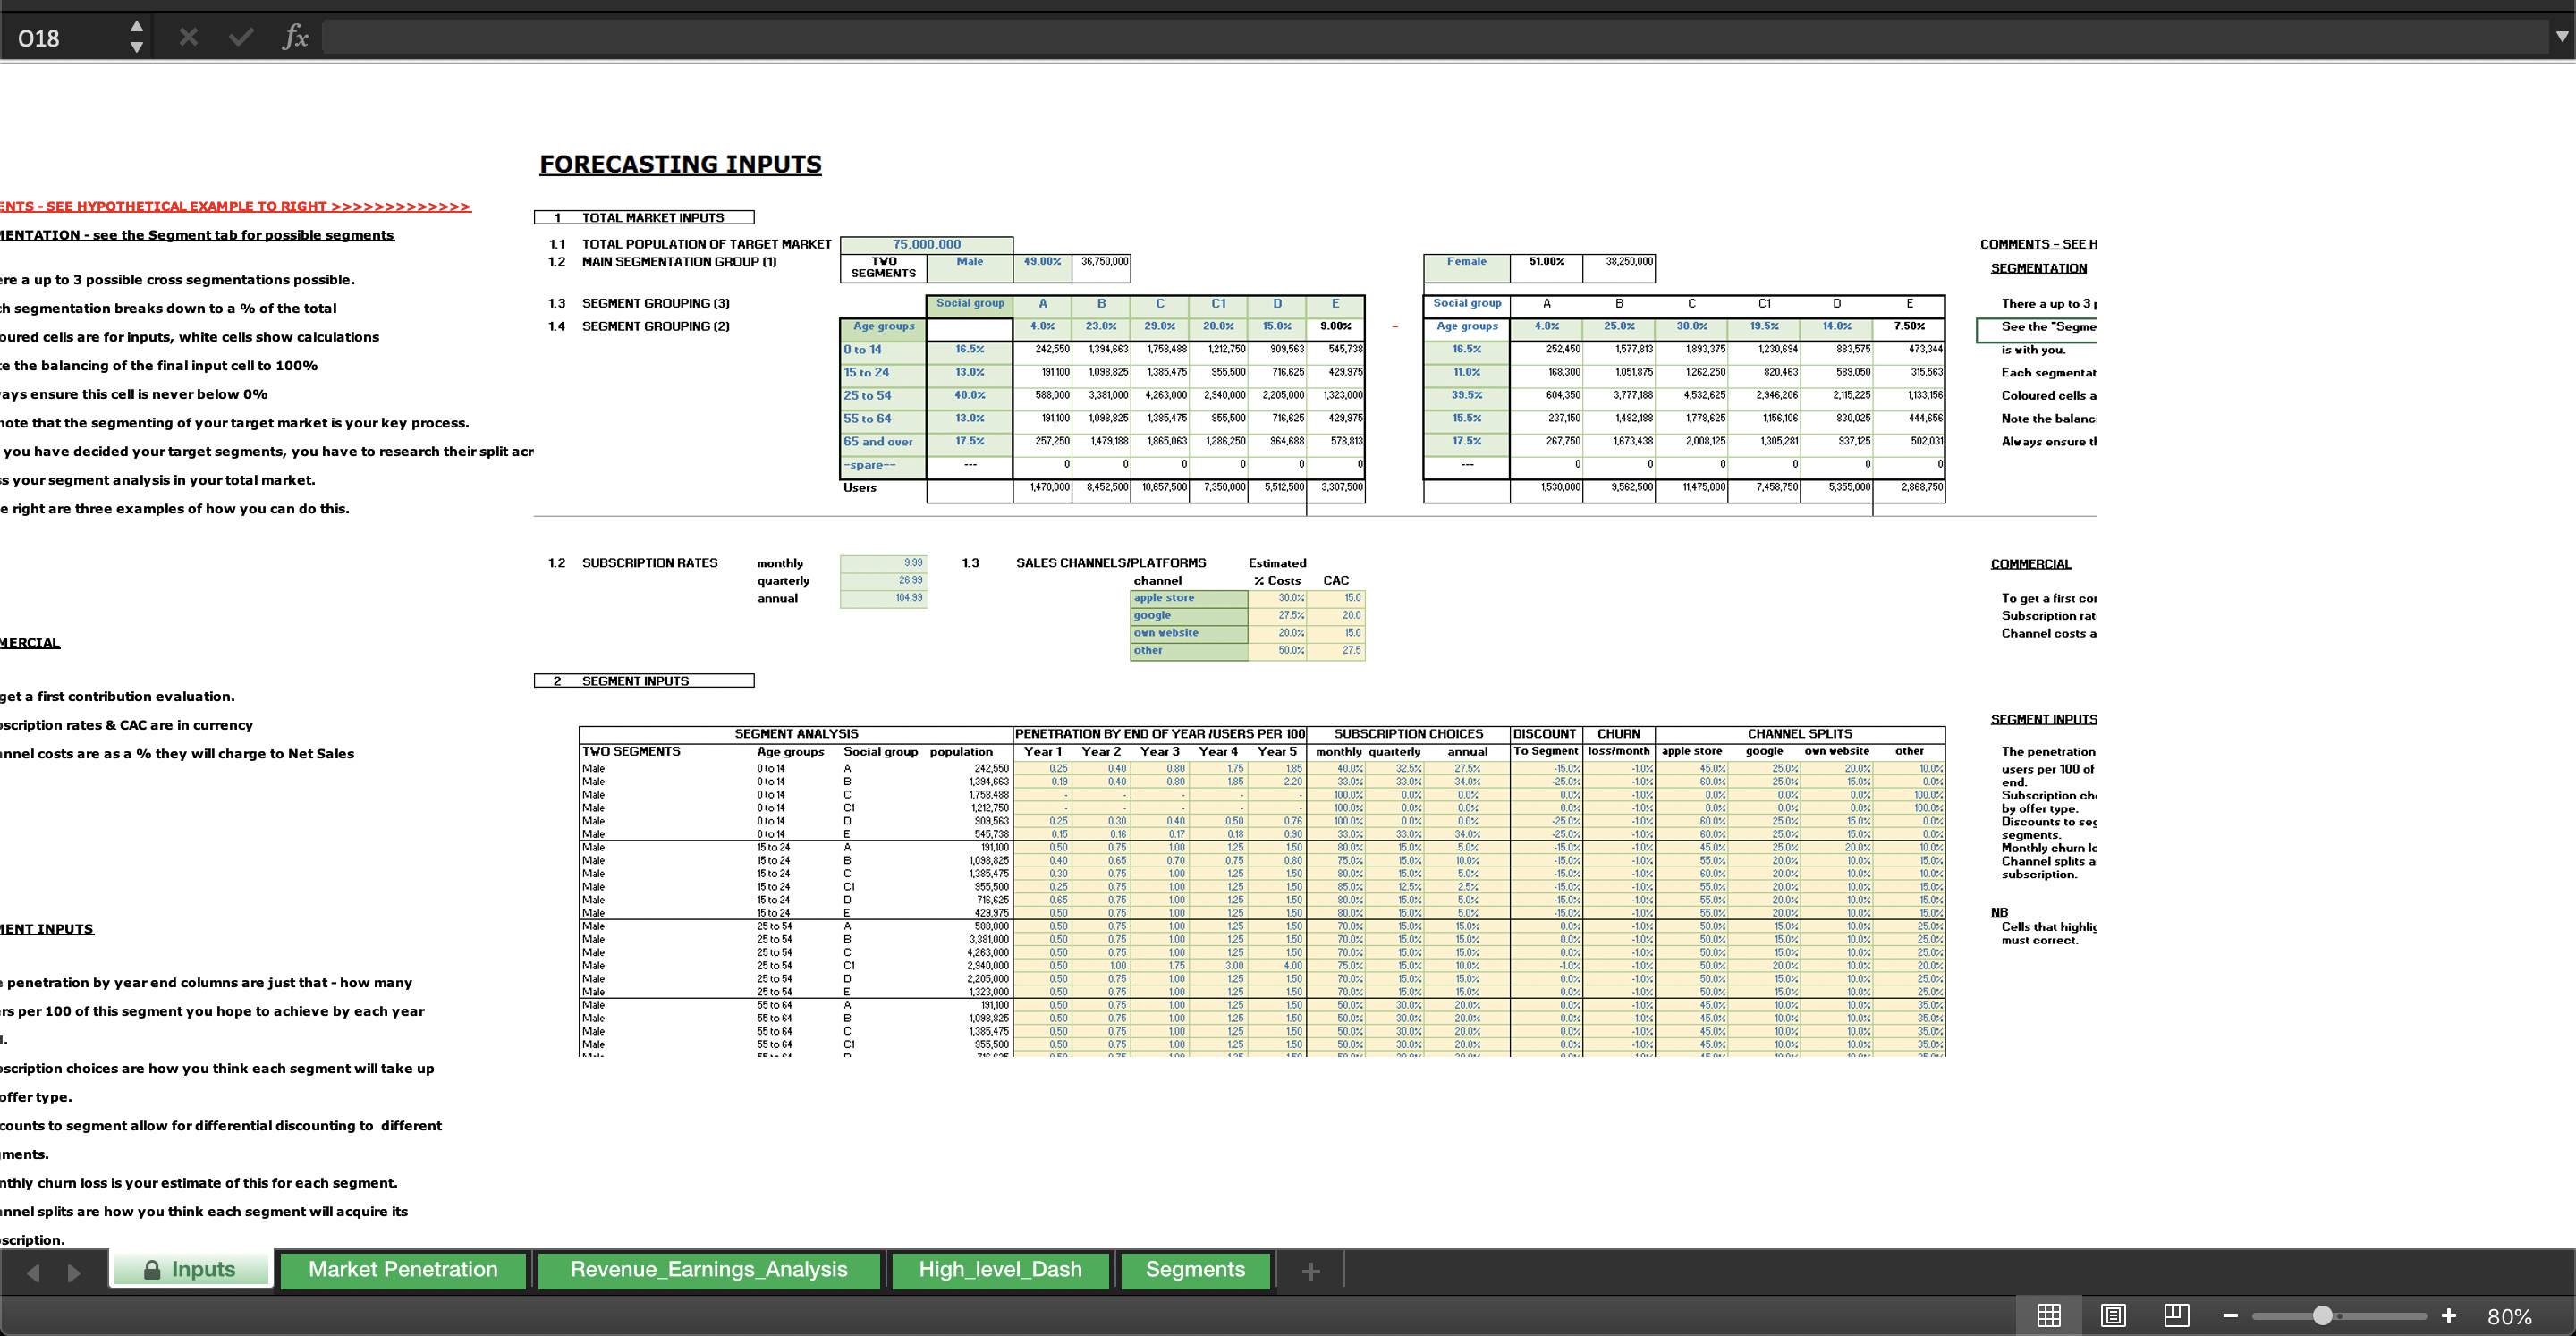2576x1336 pixels.
Task: Switch to Page Layout view icon
Action: [x=2113, y=1315]
